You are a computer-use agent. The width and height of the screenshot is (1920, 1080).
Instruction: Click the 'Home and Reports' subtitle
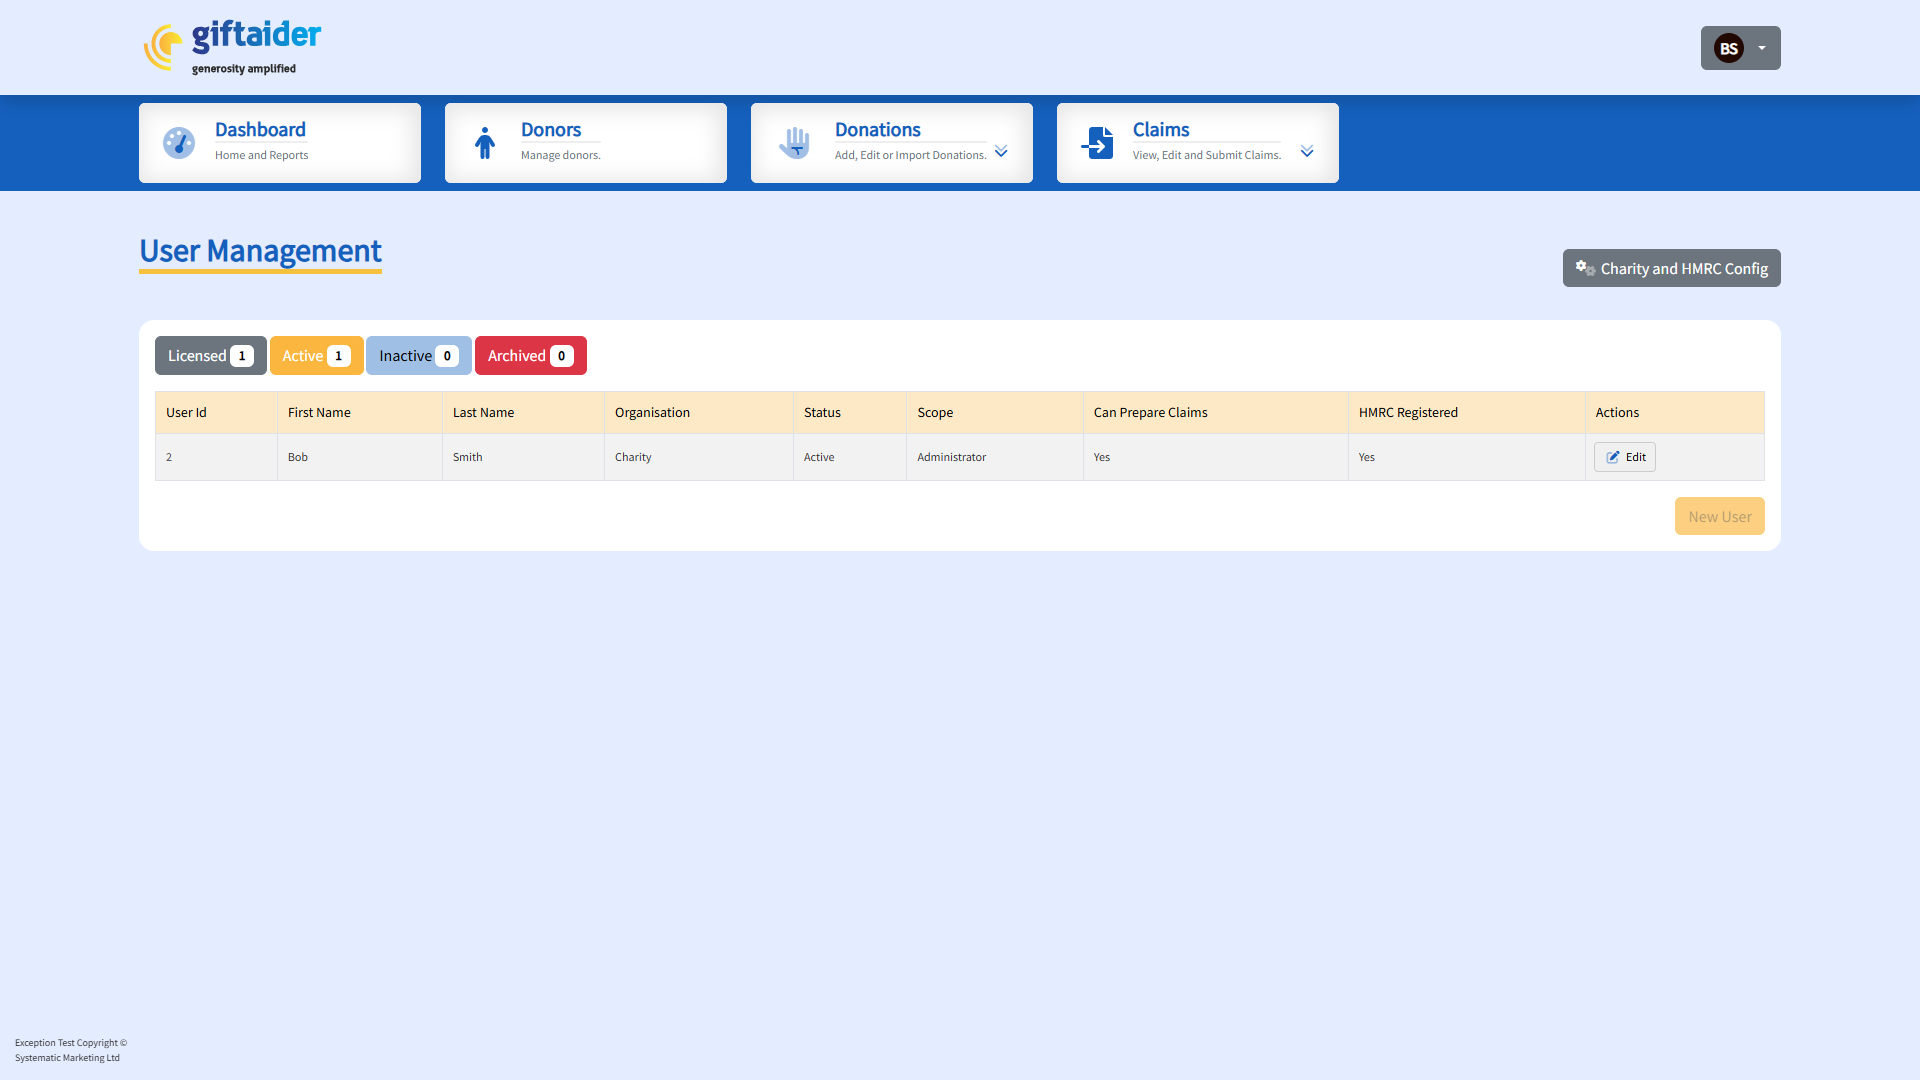point(261,155)
